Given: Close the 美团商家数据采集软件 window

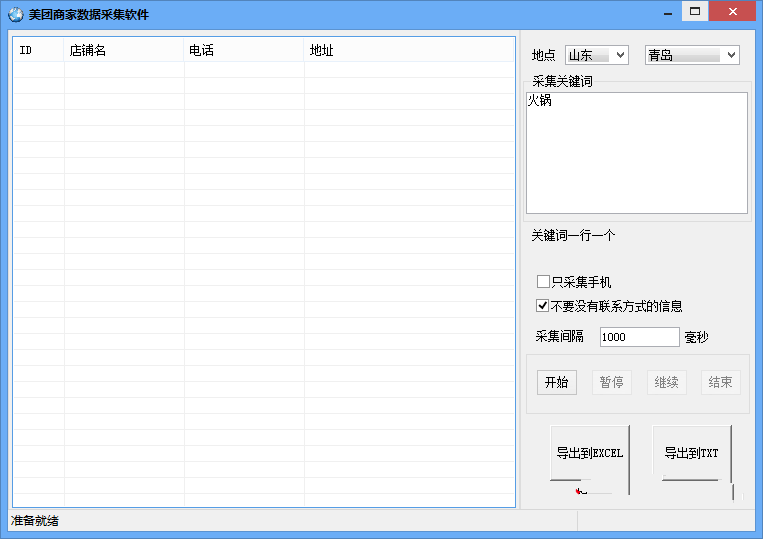Looking at the screenshot, I should (732, 12).
